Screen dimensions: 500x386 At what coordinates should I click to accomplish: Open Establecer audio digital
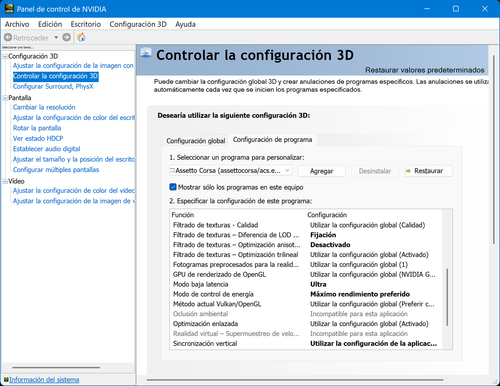click(x=46, y=149)
